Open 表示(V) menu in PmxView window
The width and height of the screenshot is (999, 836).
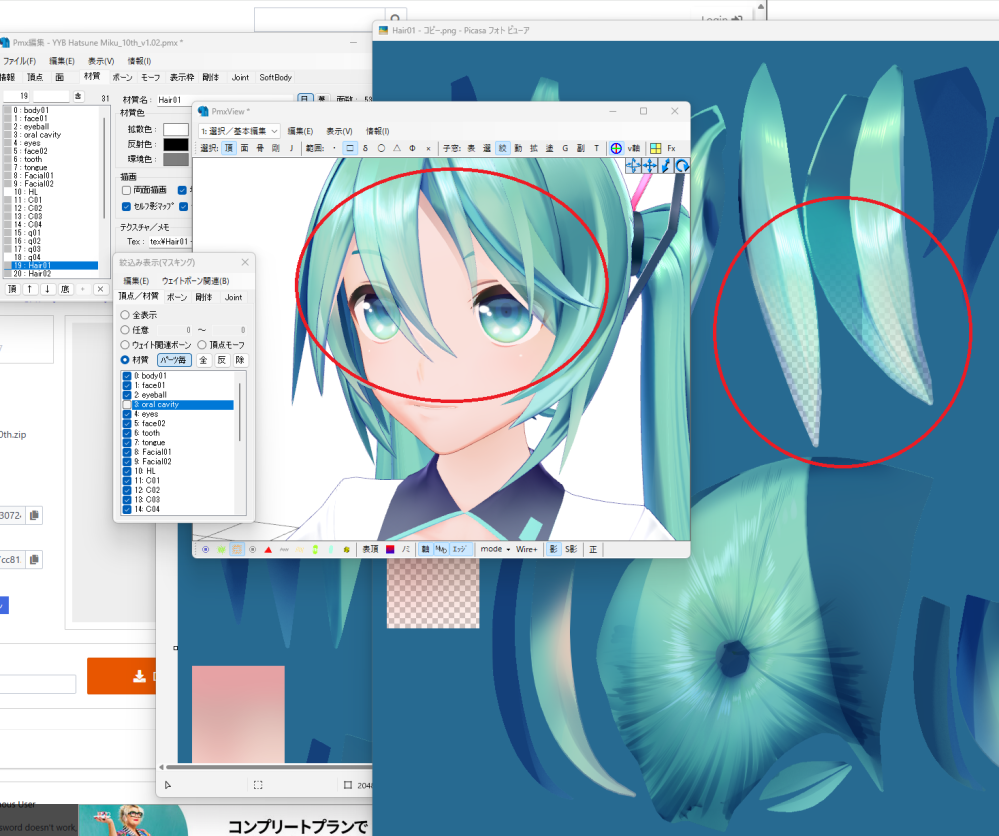[x=339, y=131]
